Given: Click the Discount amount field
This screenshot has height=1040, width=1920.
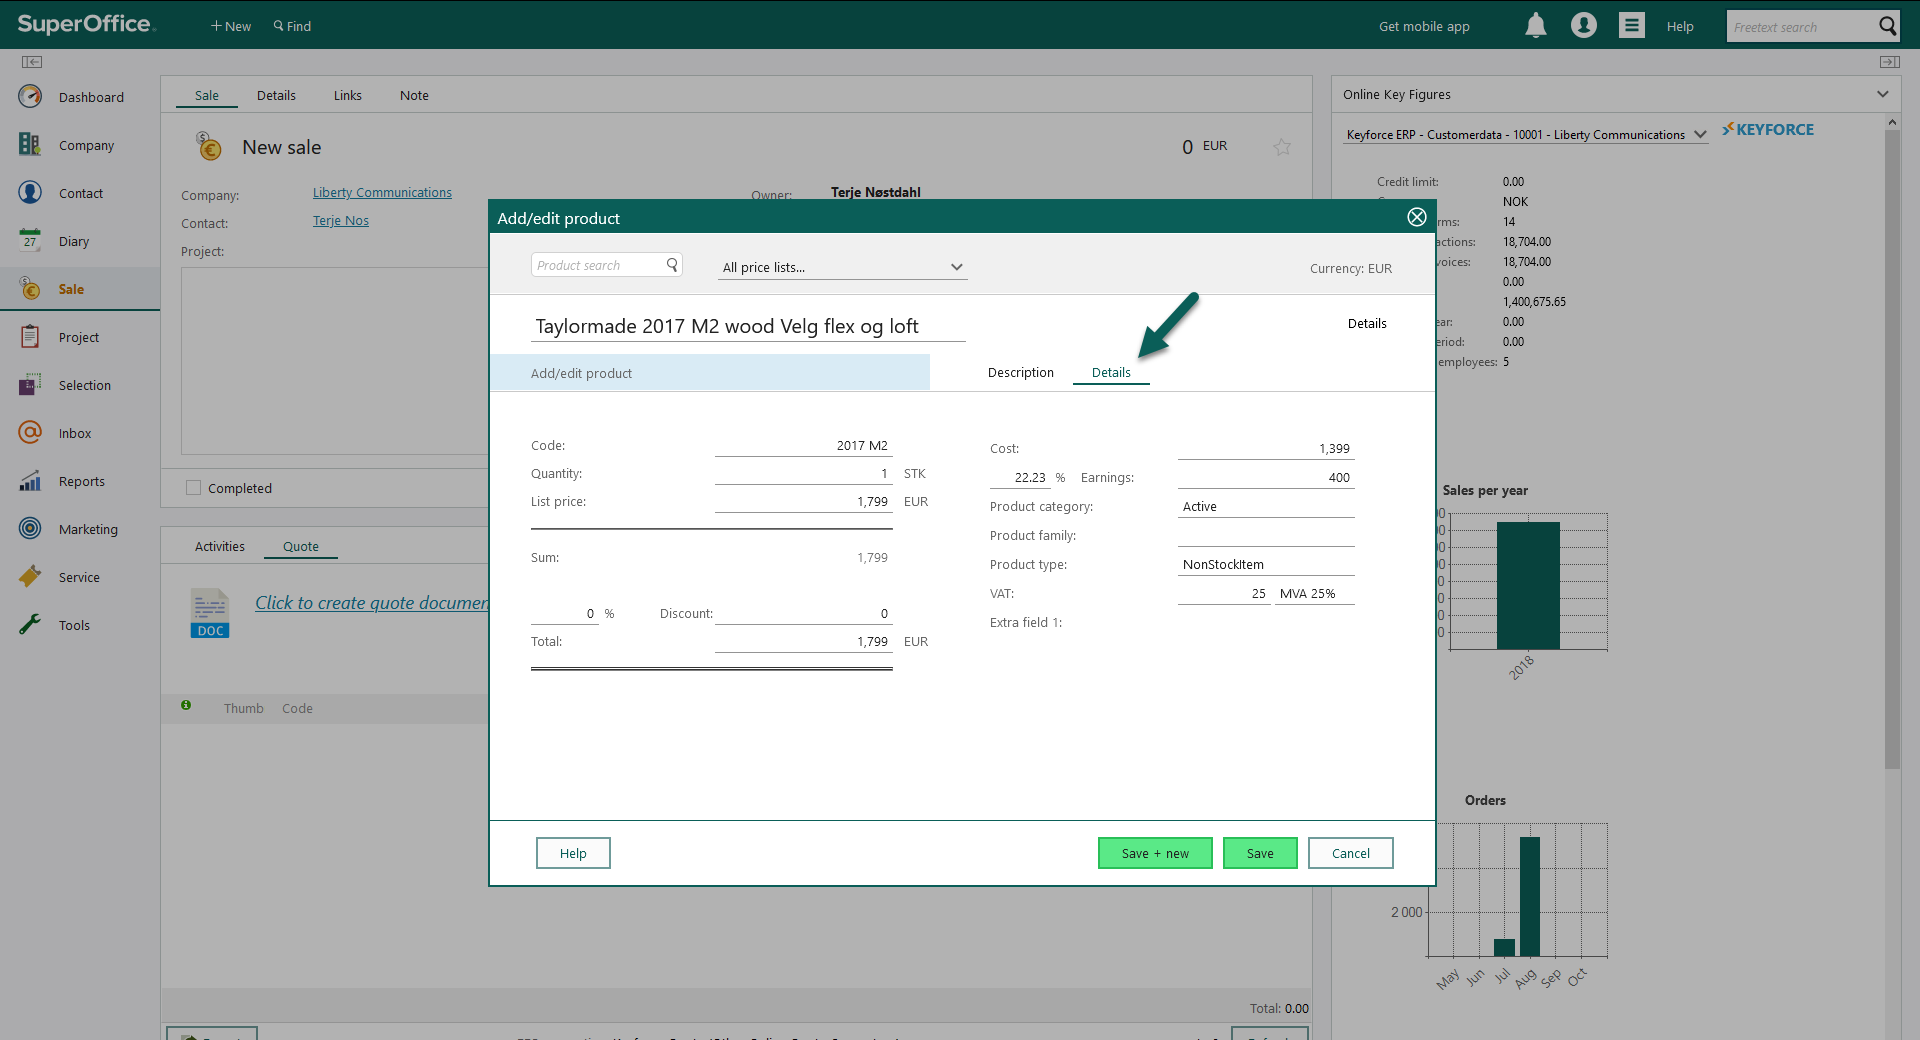Looking at the screenshot, I should click(803, 614).
